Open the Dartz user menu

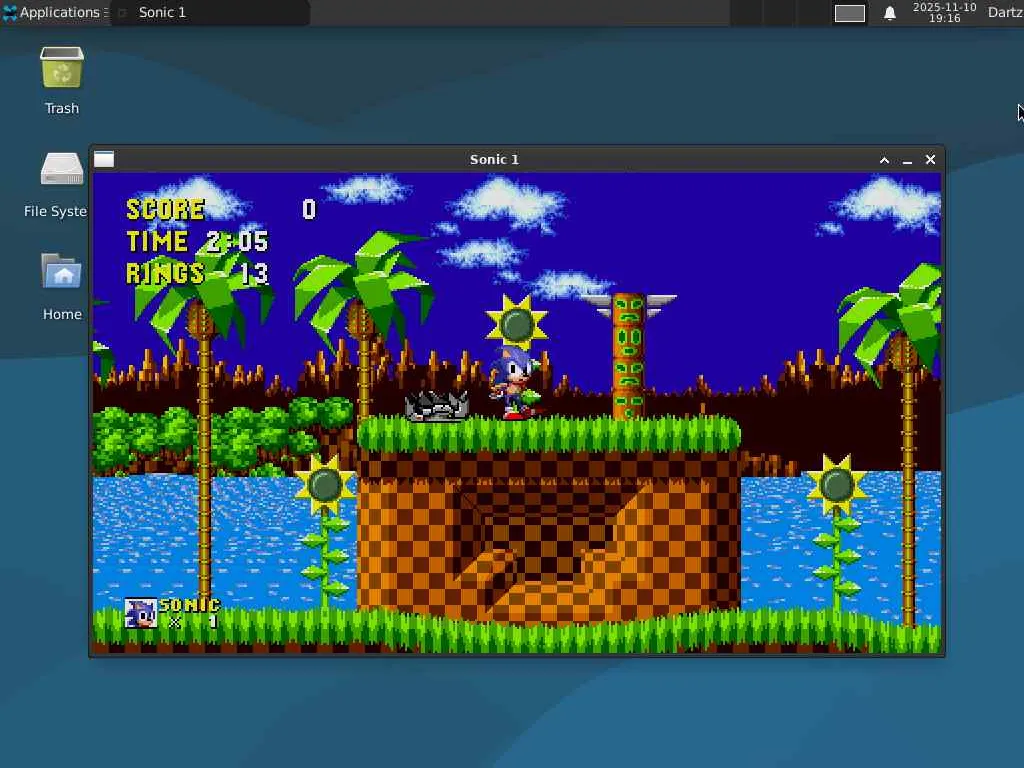coord(1005,12)
